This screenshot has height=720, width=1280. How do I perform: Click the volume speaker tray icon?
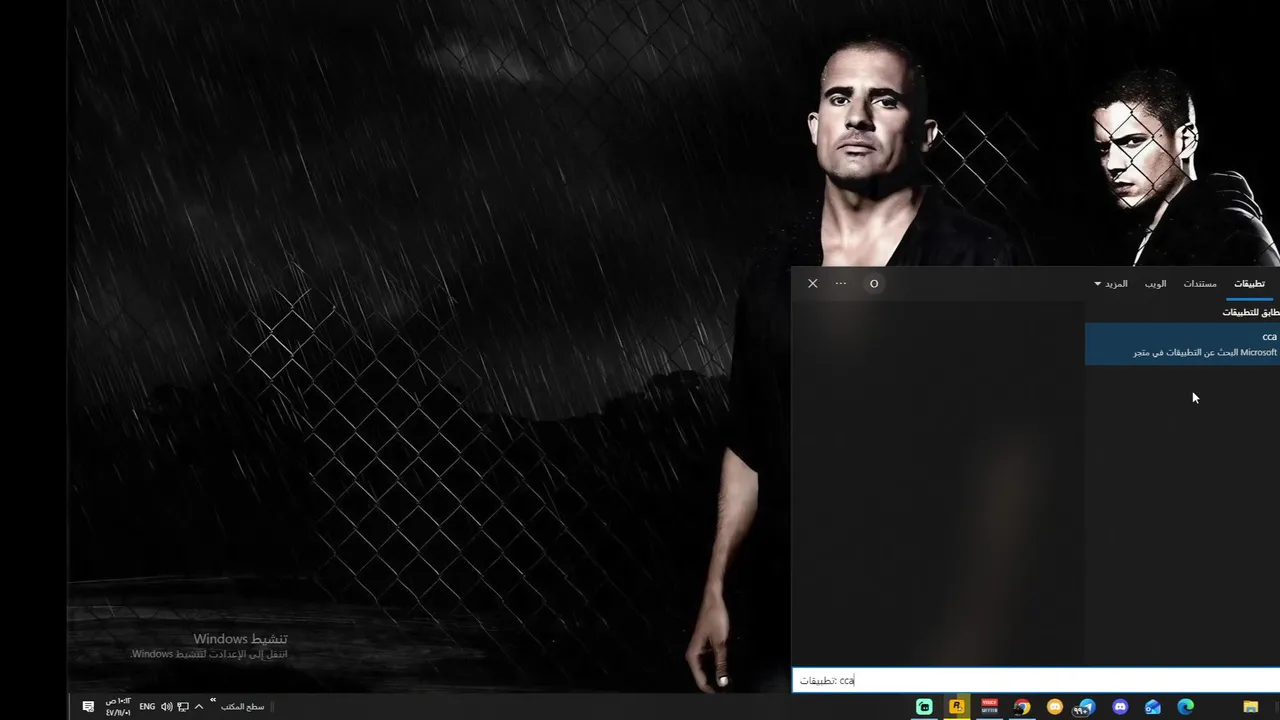(167, 707)
